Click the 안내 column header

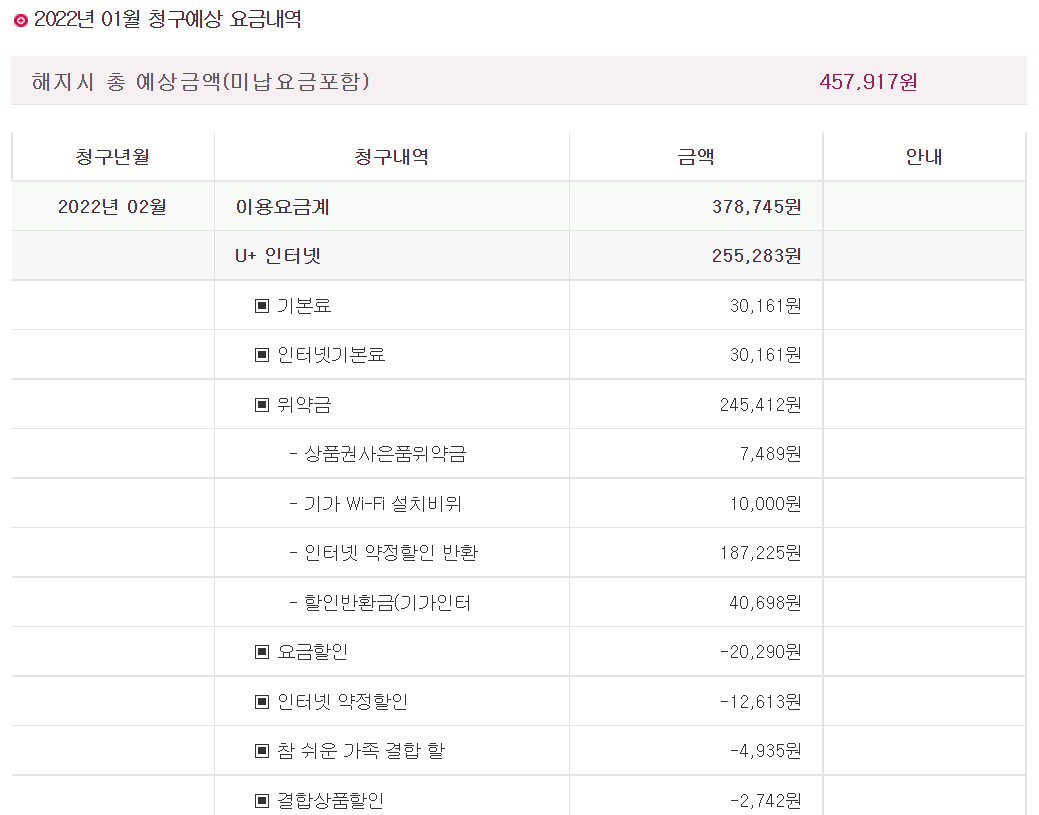pyautogui.click(x=924, y=157)
